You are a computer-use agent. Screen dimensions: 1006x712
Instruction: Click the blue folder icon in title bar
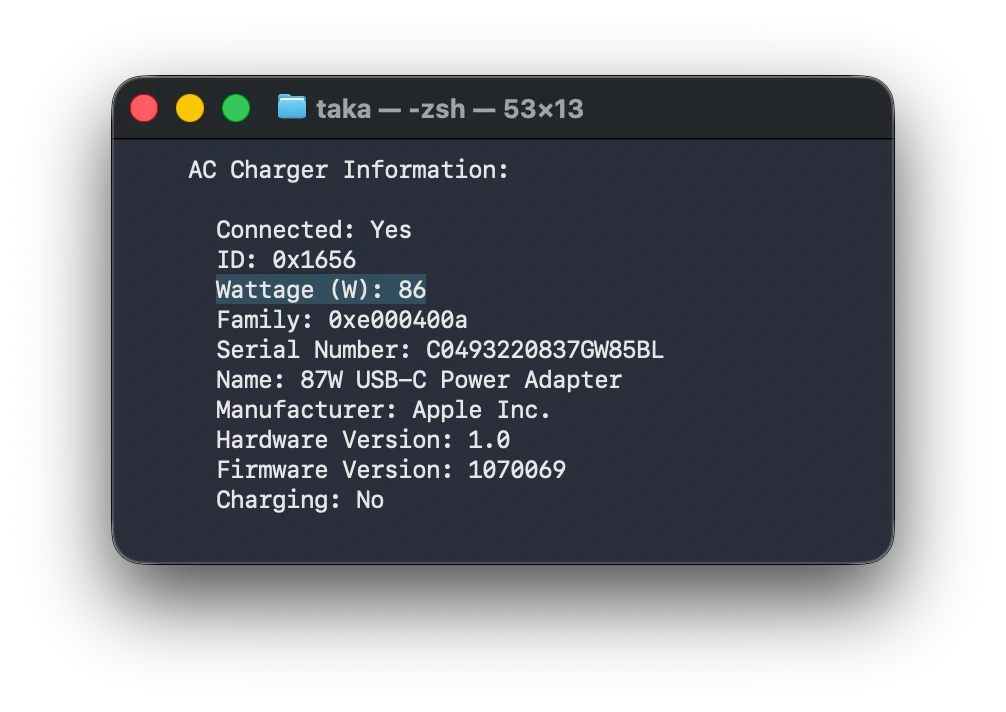coord(291,107)
